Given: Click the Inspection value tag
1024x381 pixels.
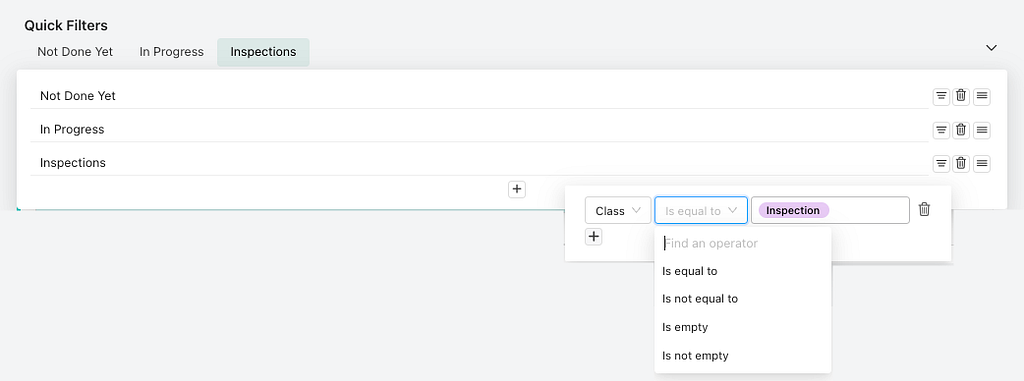Looking at the screenshot, I should pos(793,210).
